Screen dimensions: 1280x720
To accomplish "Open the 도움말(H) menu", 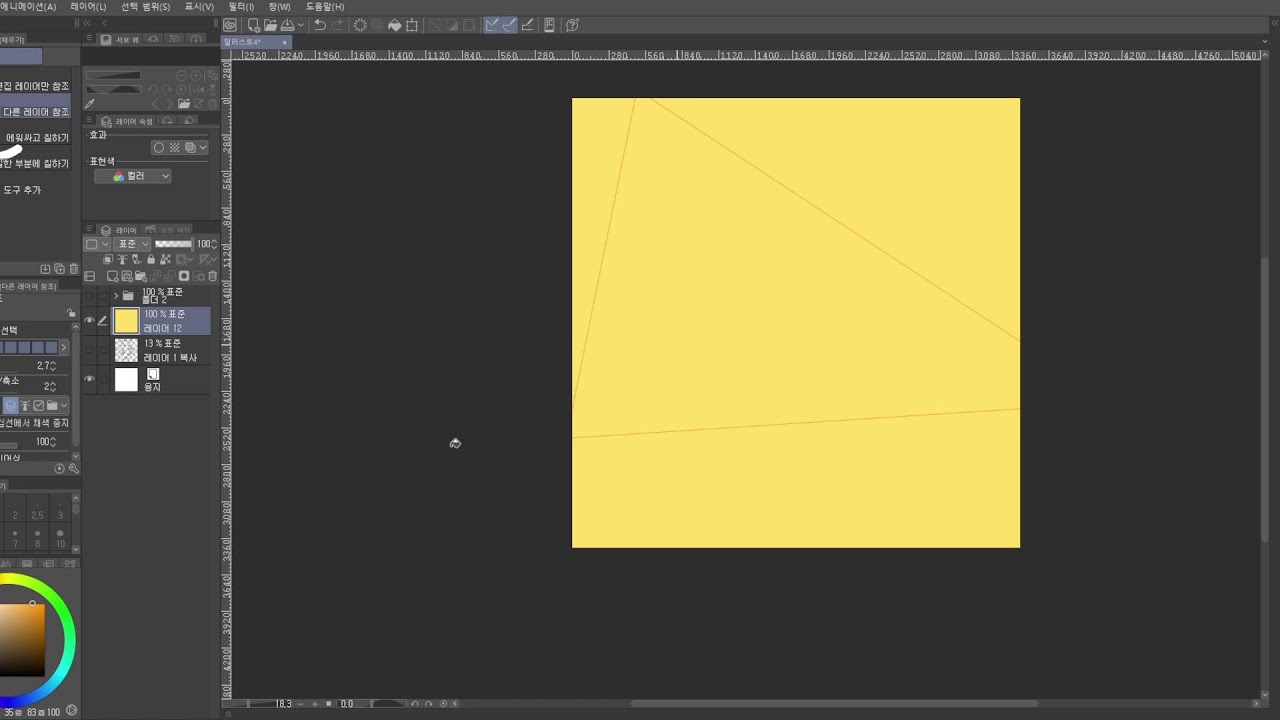I will click(x=325, y=6).
